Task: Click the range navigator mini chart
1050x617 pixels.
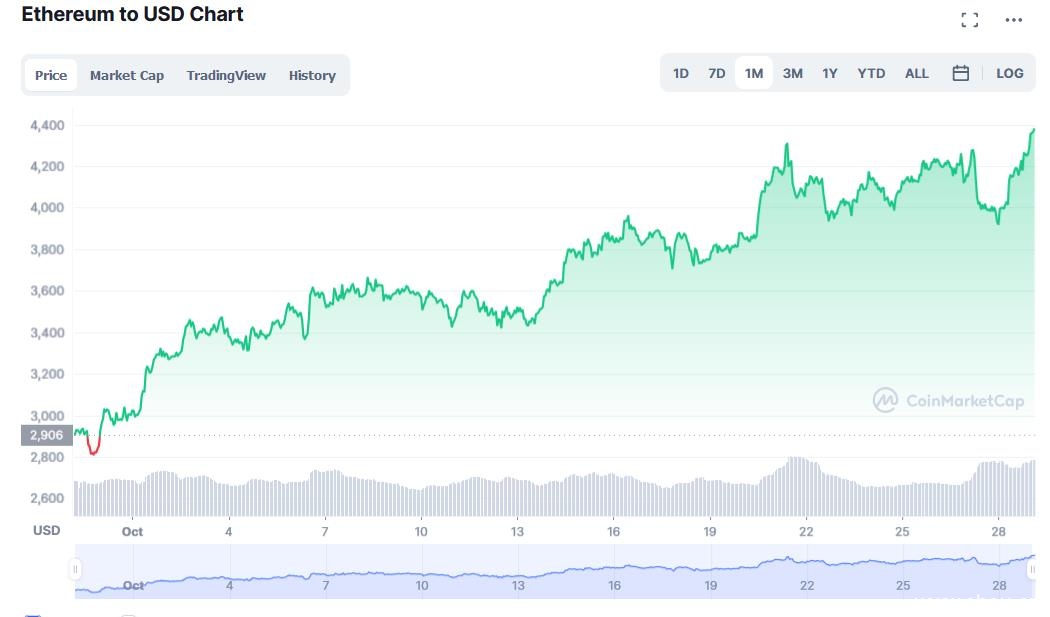Action: pos(550,572)
